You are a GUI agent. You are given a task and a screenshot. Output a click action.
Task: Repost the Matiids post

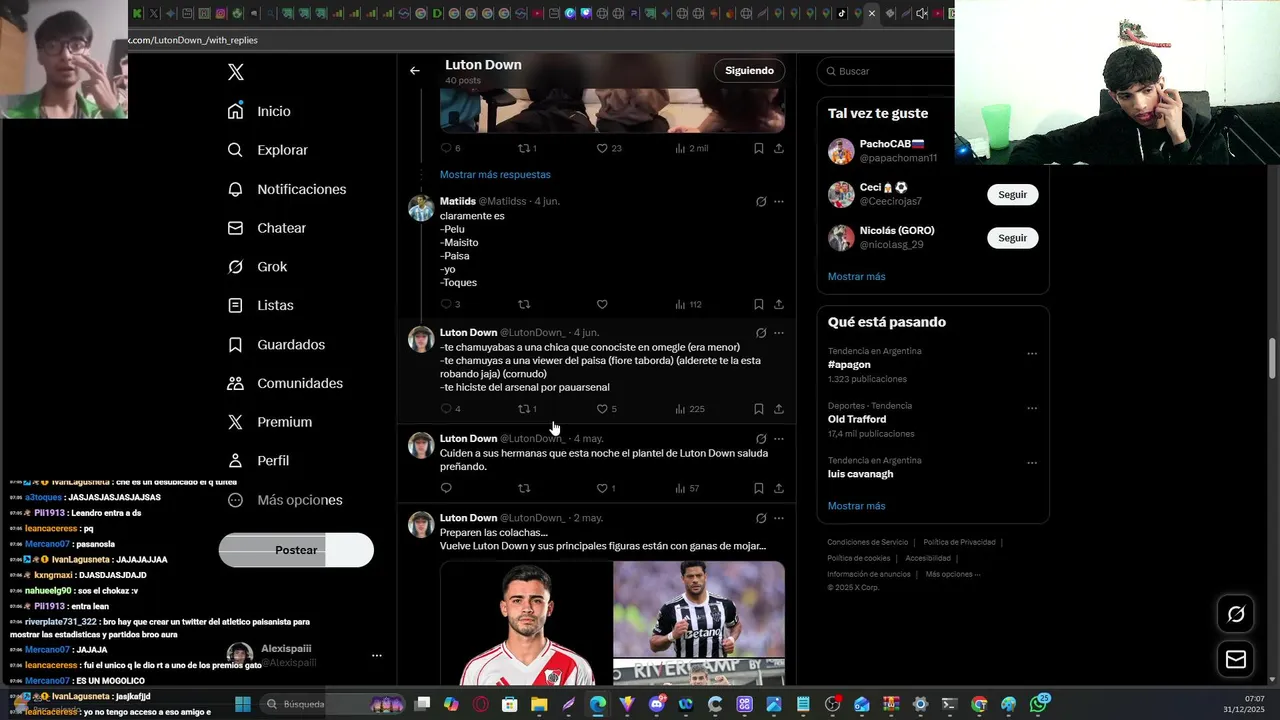[524, 304]
